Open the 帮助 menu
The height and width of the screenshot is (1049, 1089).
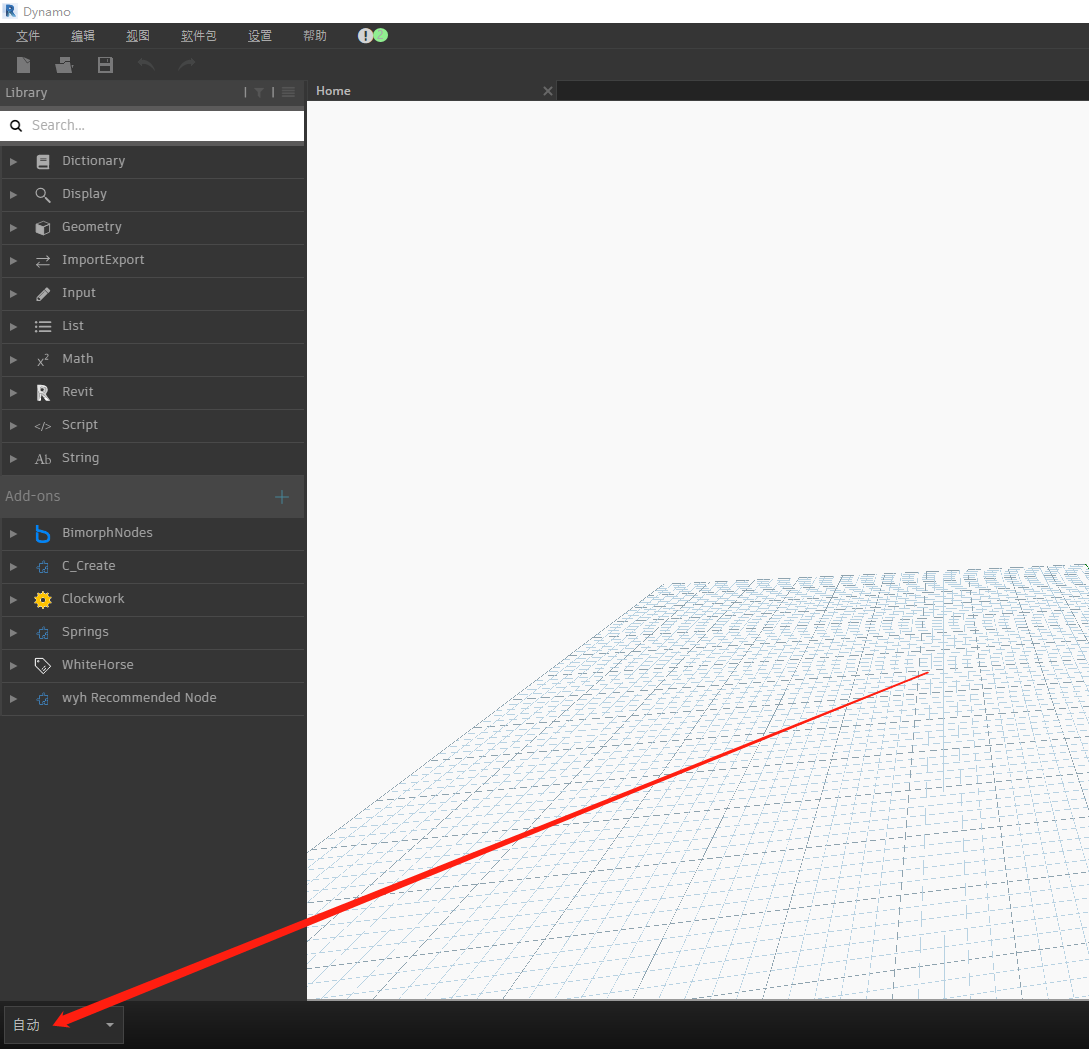click(x=315, y=36)
